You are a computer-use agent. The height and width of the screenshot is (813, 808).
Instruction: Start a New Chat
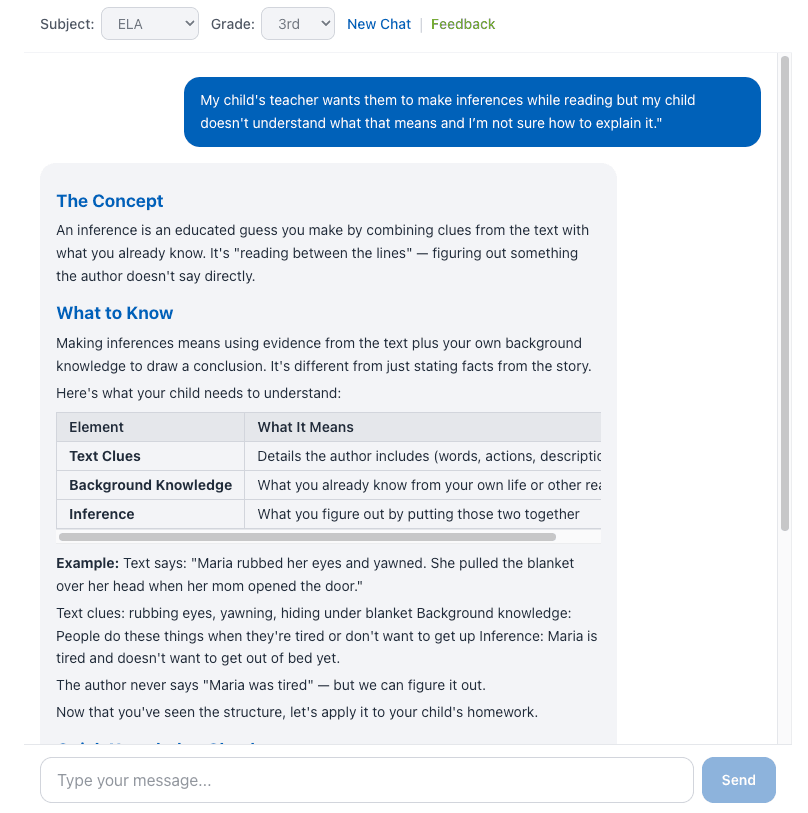click(379, 24)
